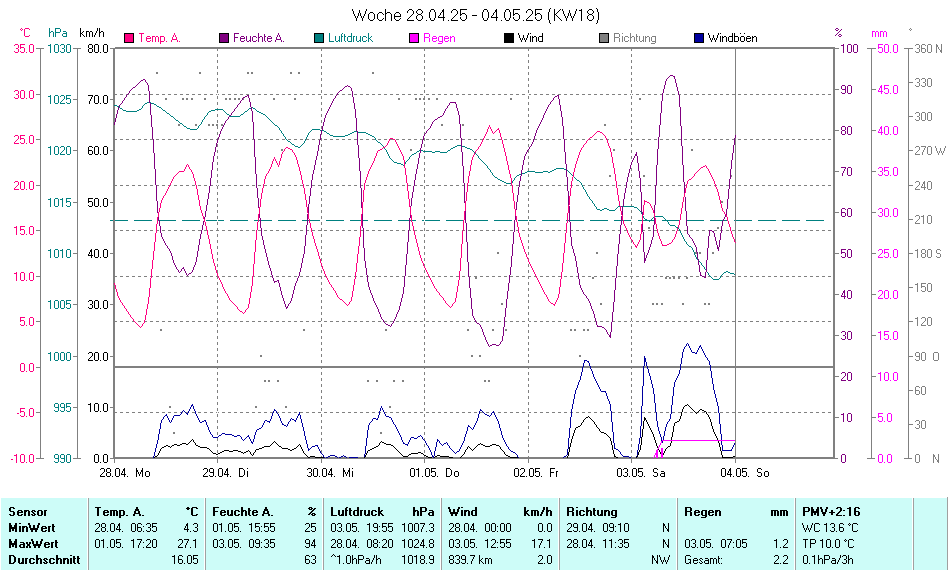Click the TP 10.0 °C dew point value
Viewport: 948px width, 570px height.
[829, 544]
